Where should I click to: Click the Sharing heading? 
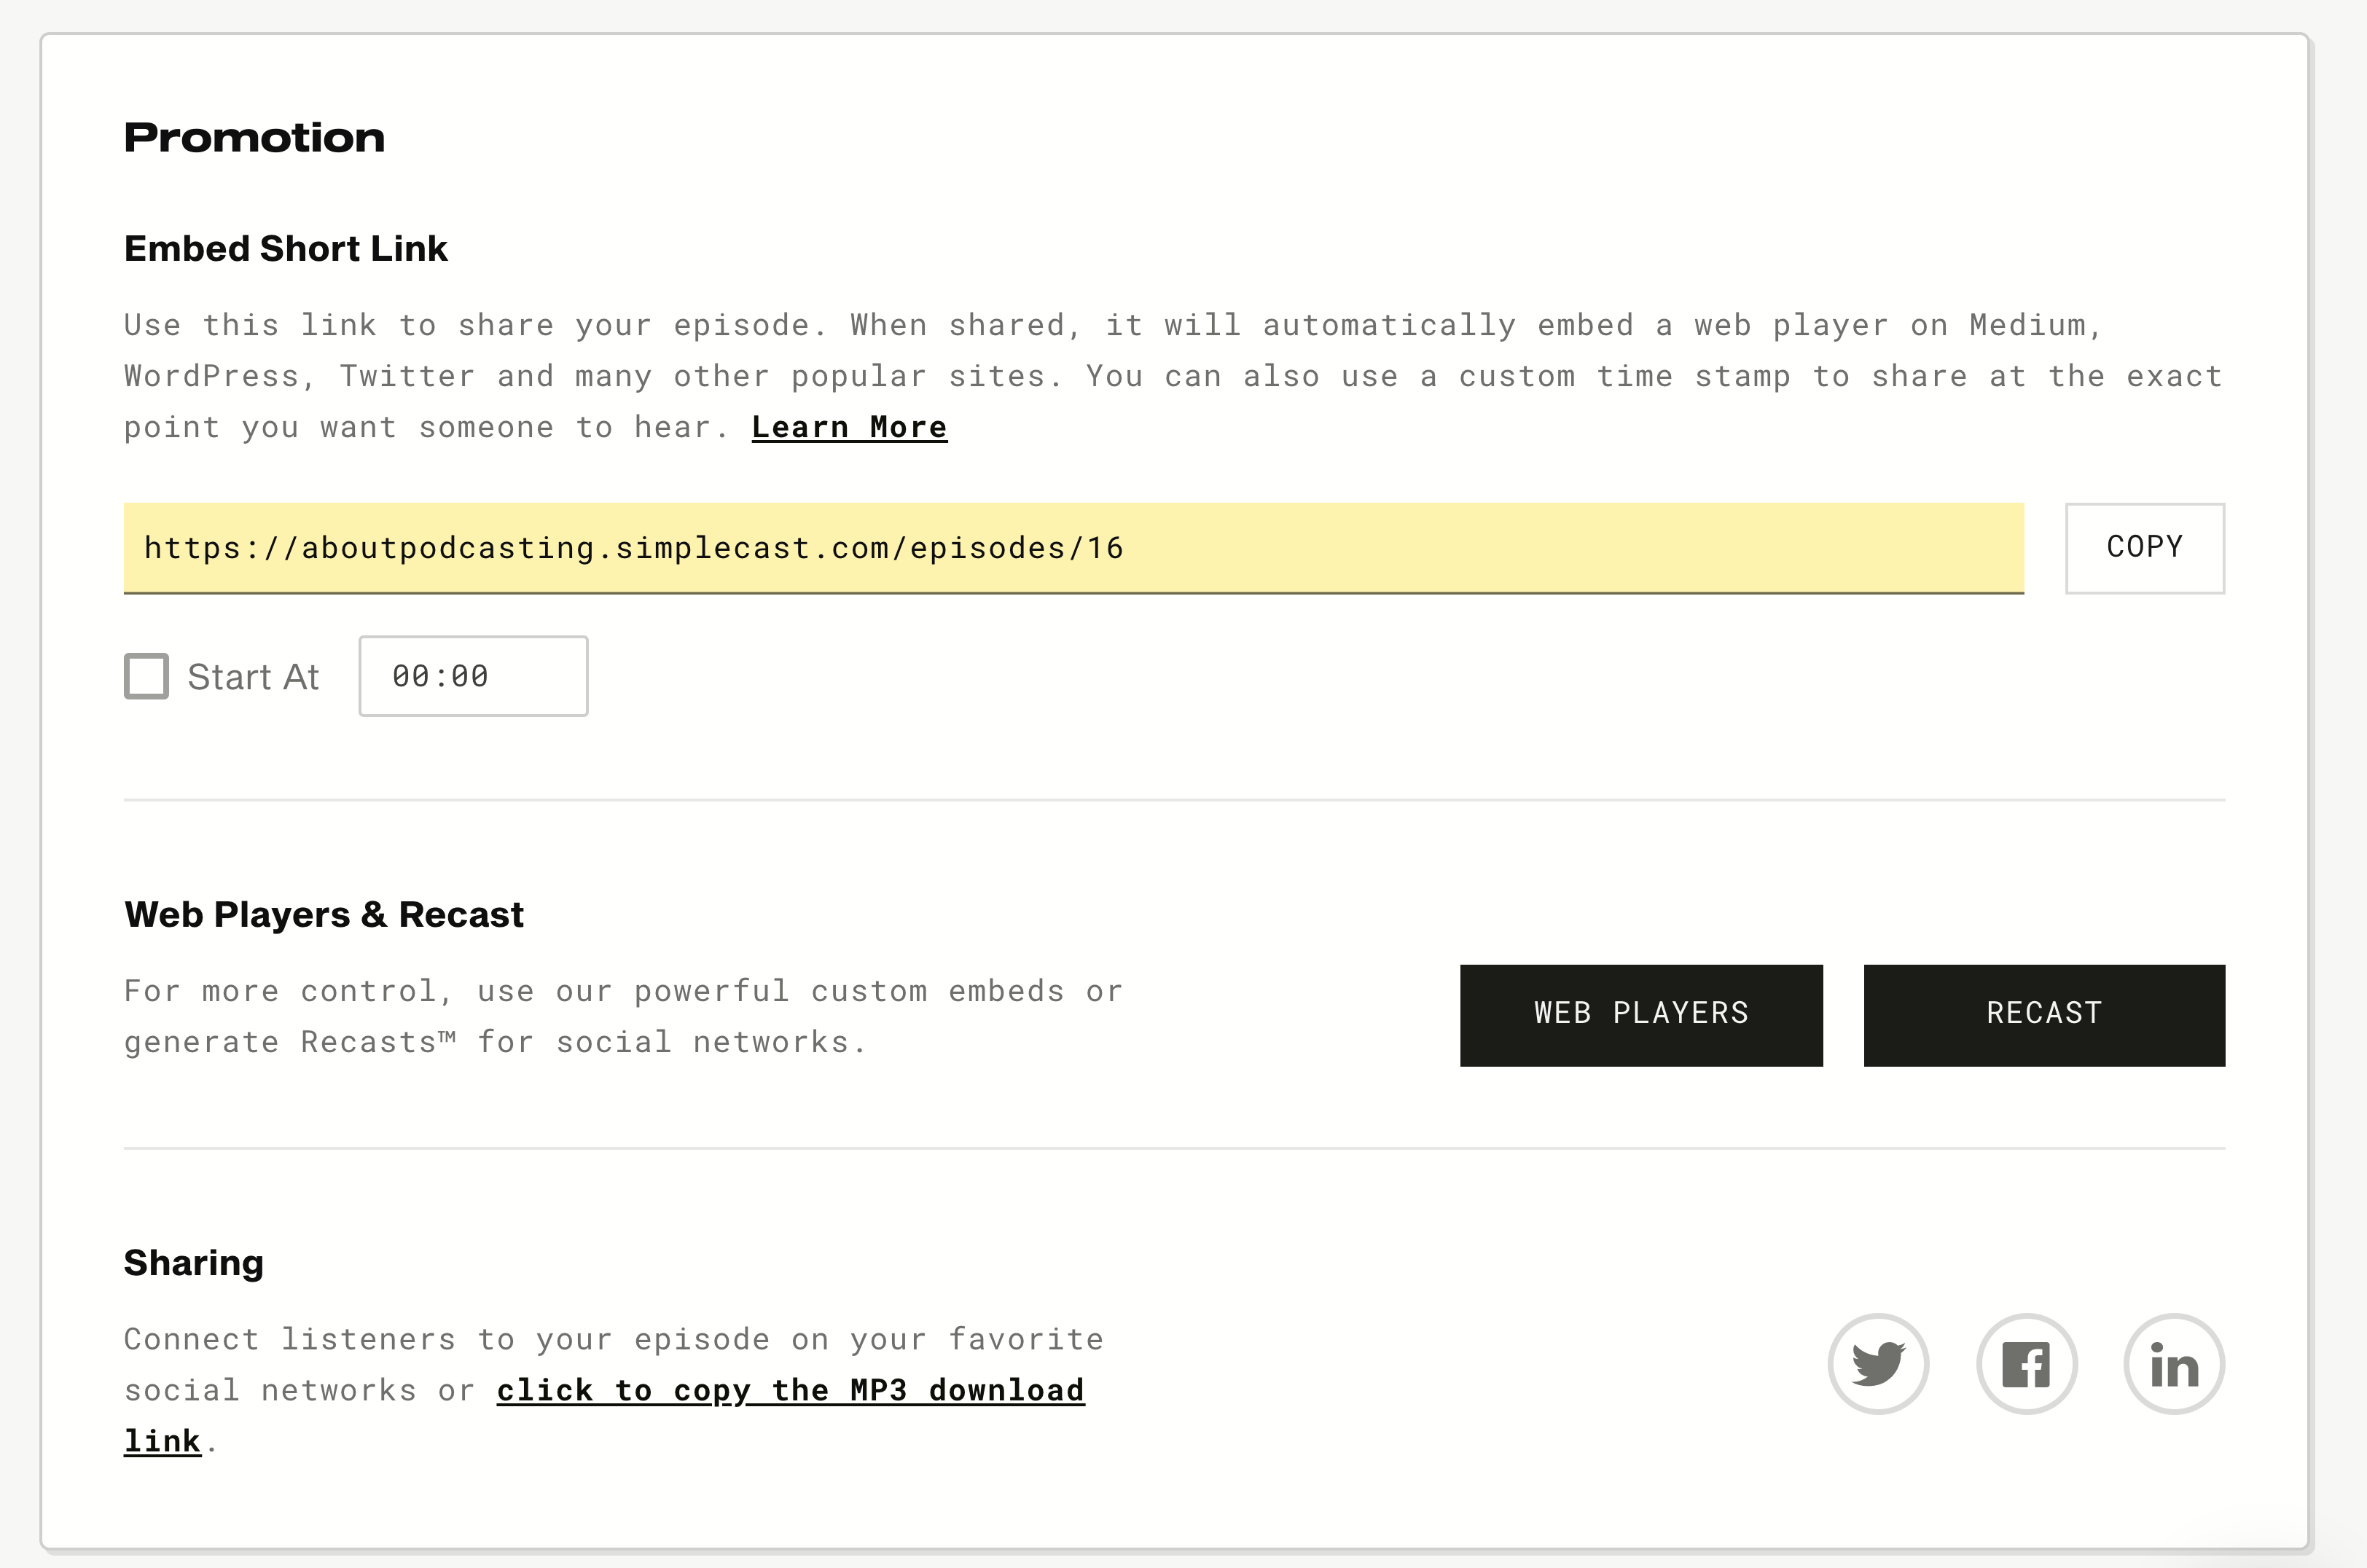pos(194,1262)
